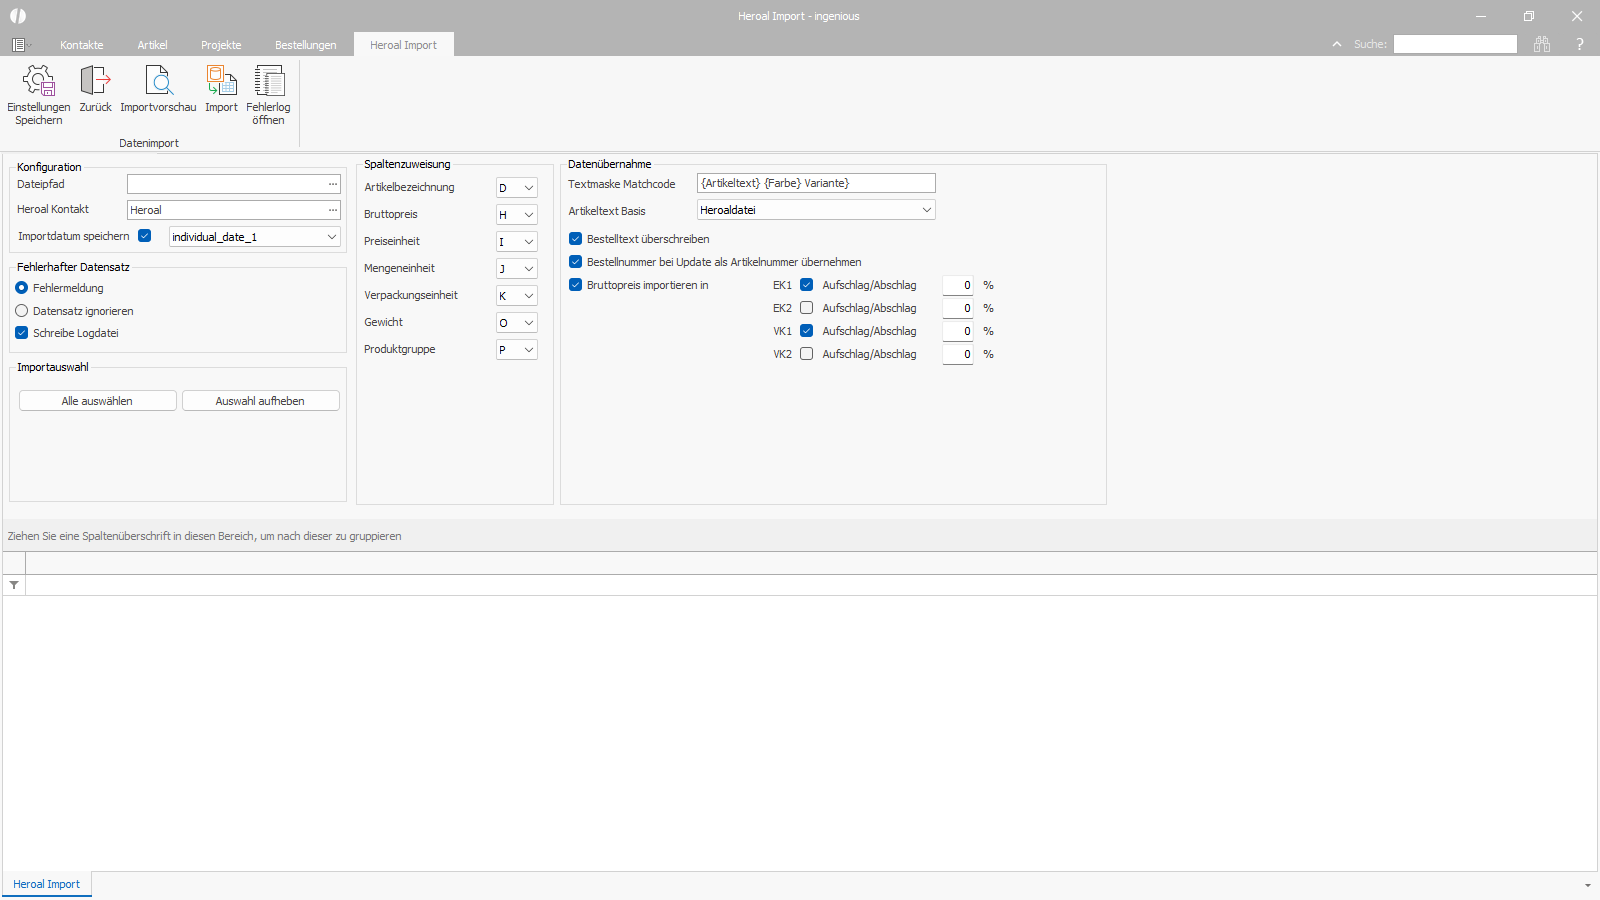Open the application menu icon at top-left
This screenshot has width=1600, height=900.
[19, 45]
